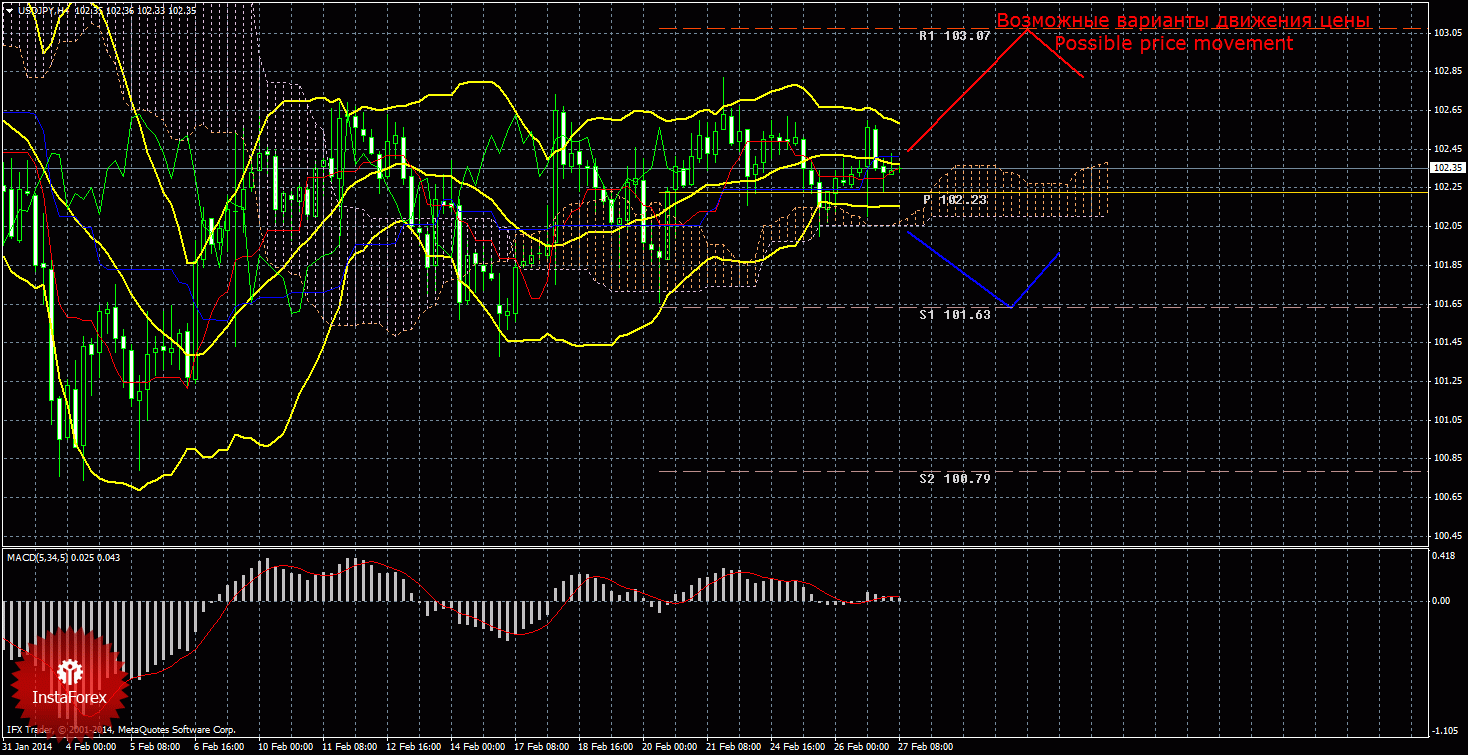
Task: Click the 27 Feb 08:00 time label
Action: 926,747
